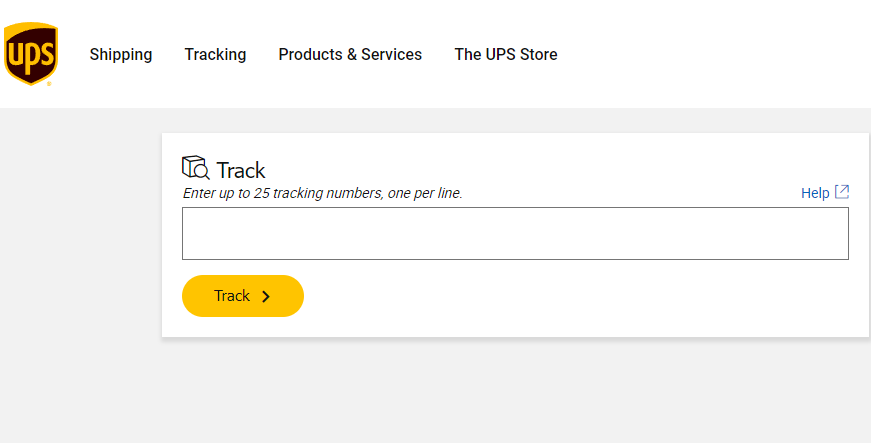
Task: Select the Shipping navigation item
Action: click(121, 55)
